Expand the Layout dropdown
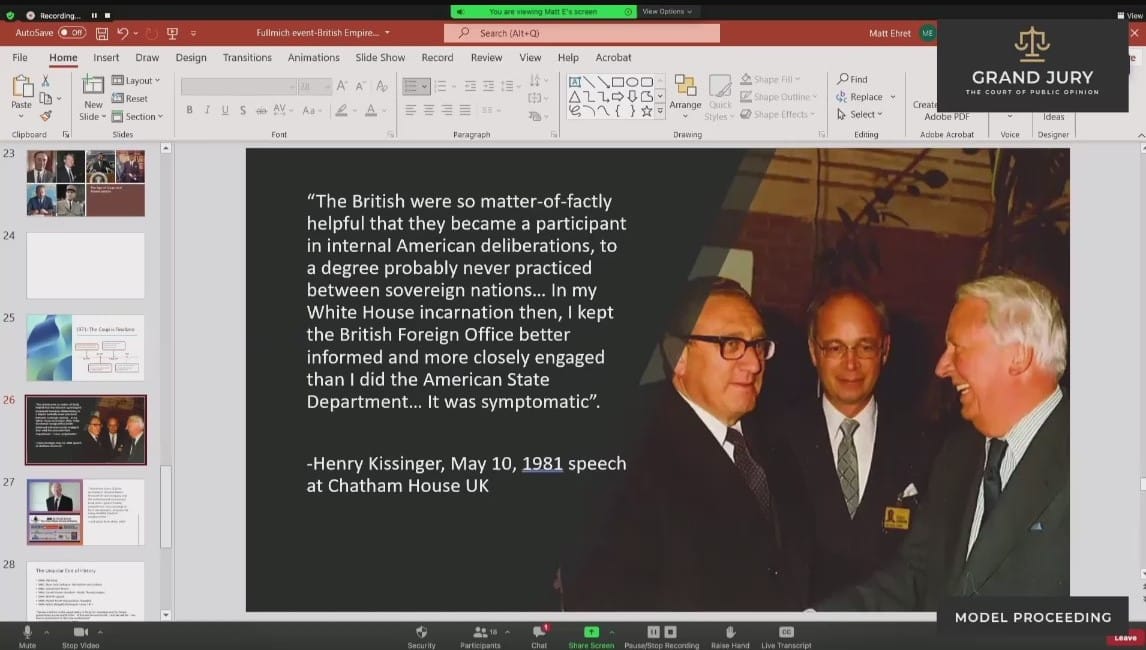 click(x=135, y=81)
